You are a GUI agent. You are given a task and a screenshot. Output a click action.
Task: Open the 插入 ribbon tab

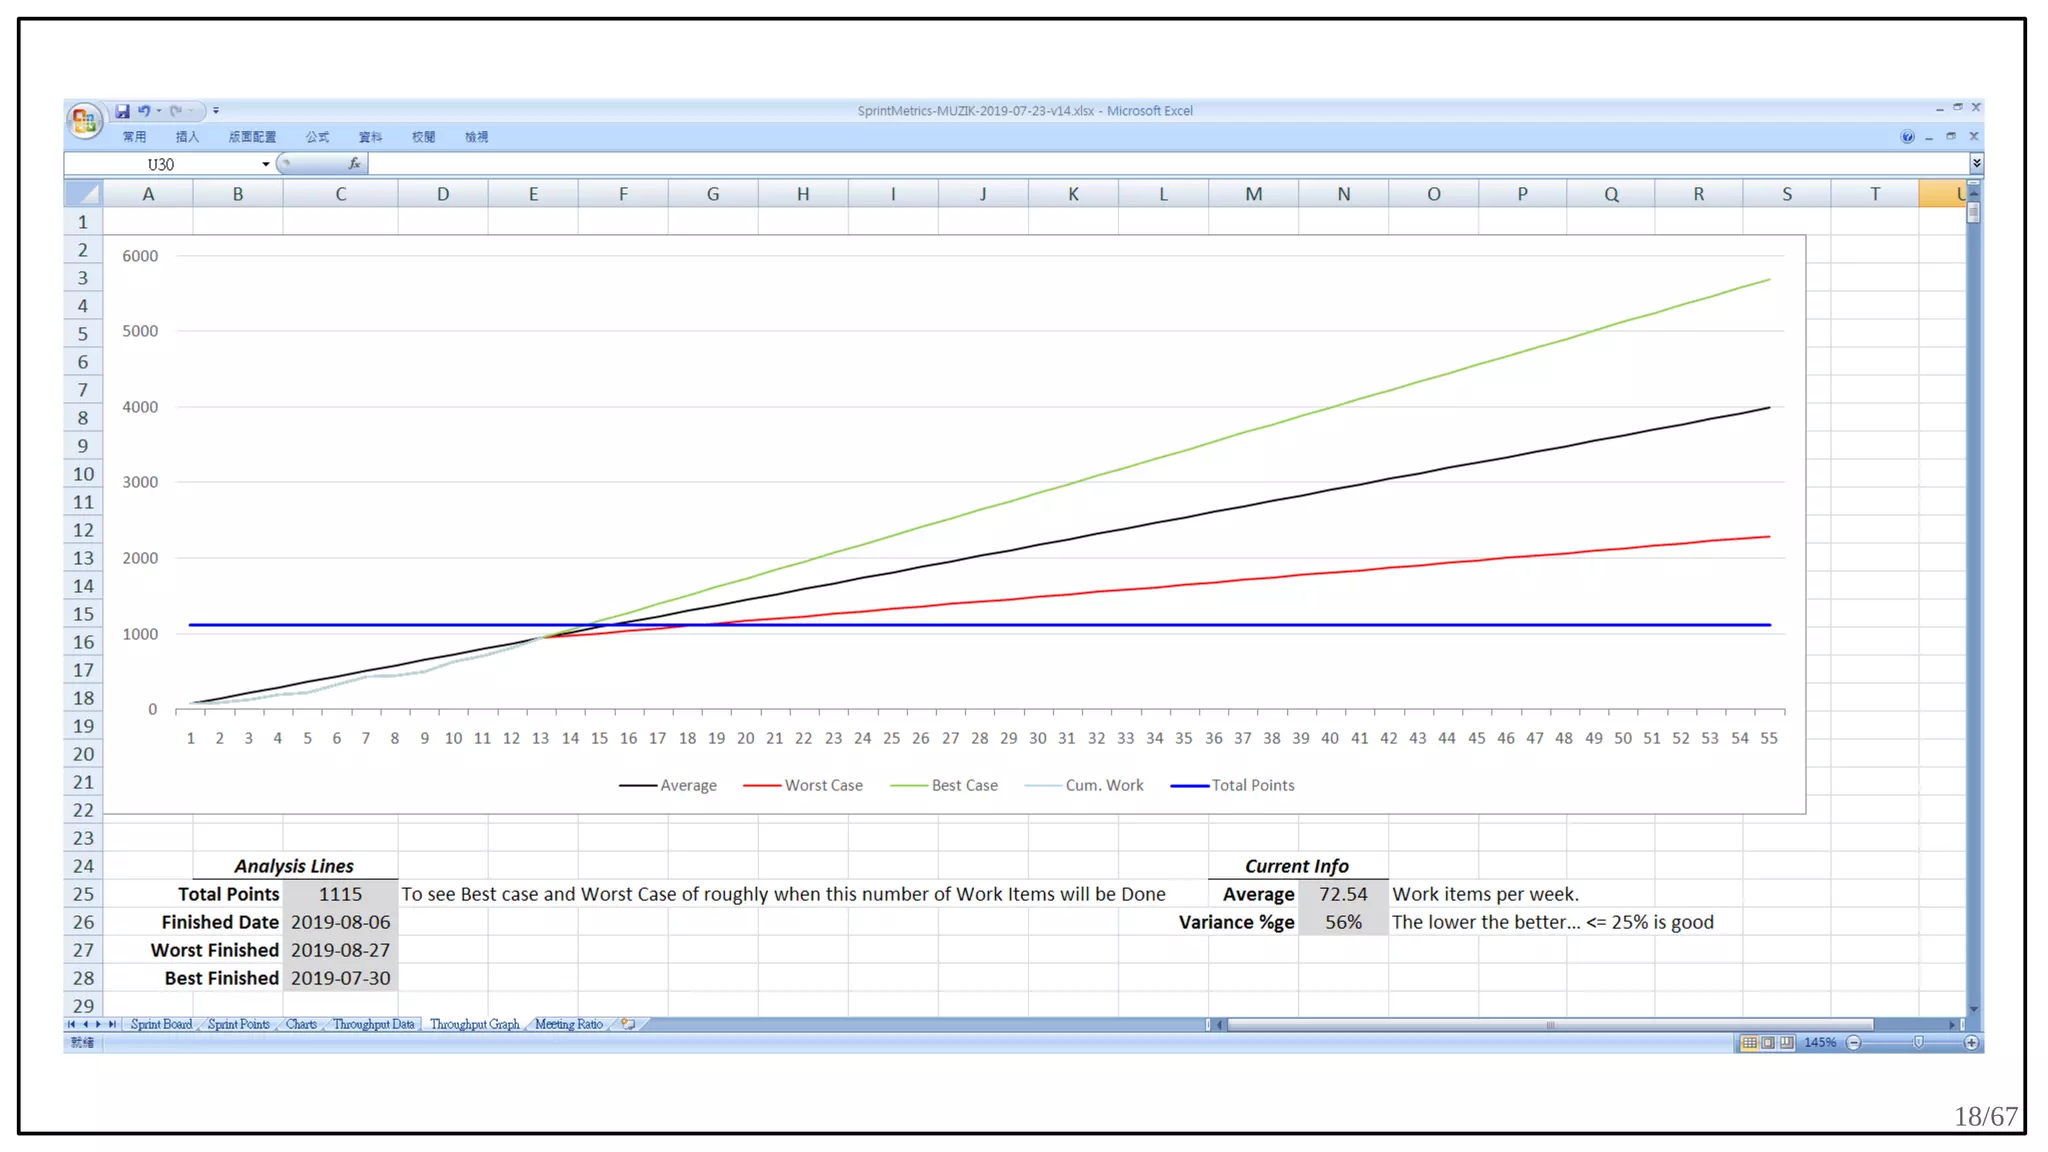point(187,137)
